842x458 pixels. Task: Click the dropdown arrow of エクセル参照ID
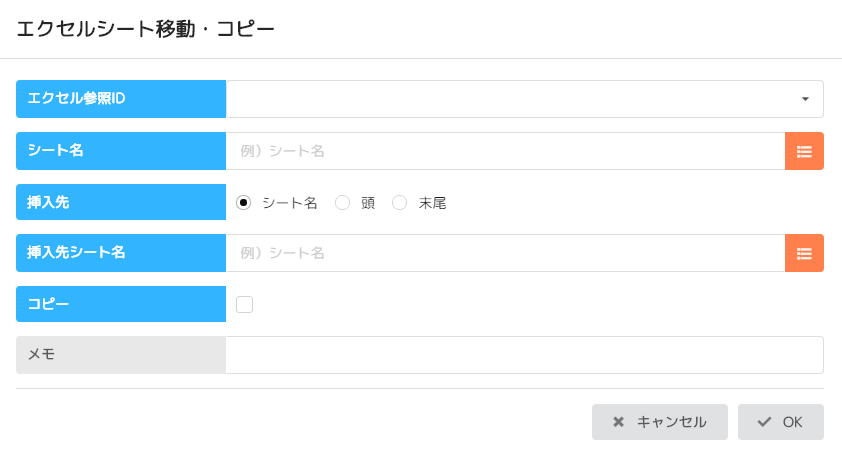(805, 99)
